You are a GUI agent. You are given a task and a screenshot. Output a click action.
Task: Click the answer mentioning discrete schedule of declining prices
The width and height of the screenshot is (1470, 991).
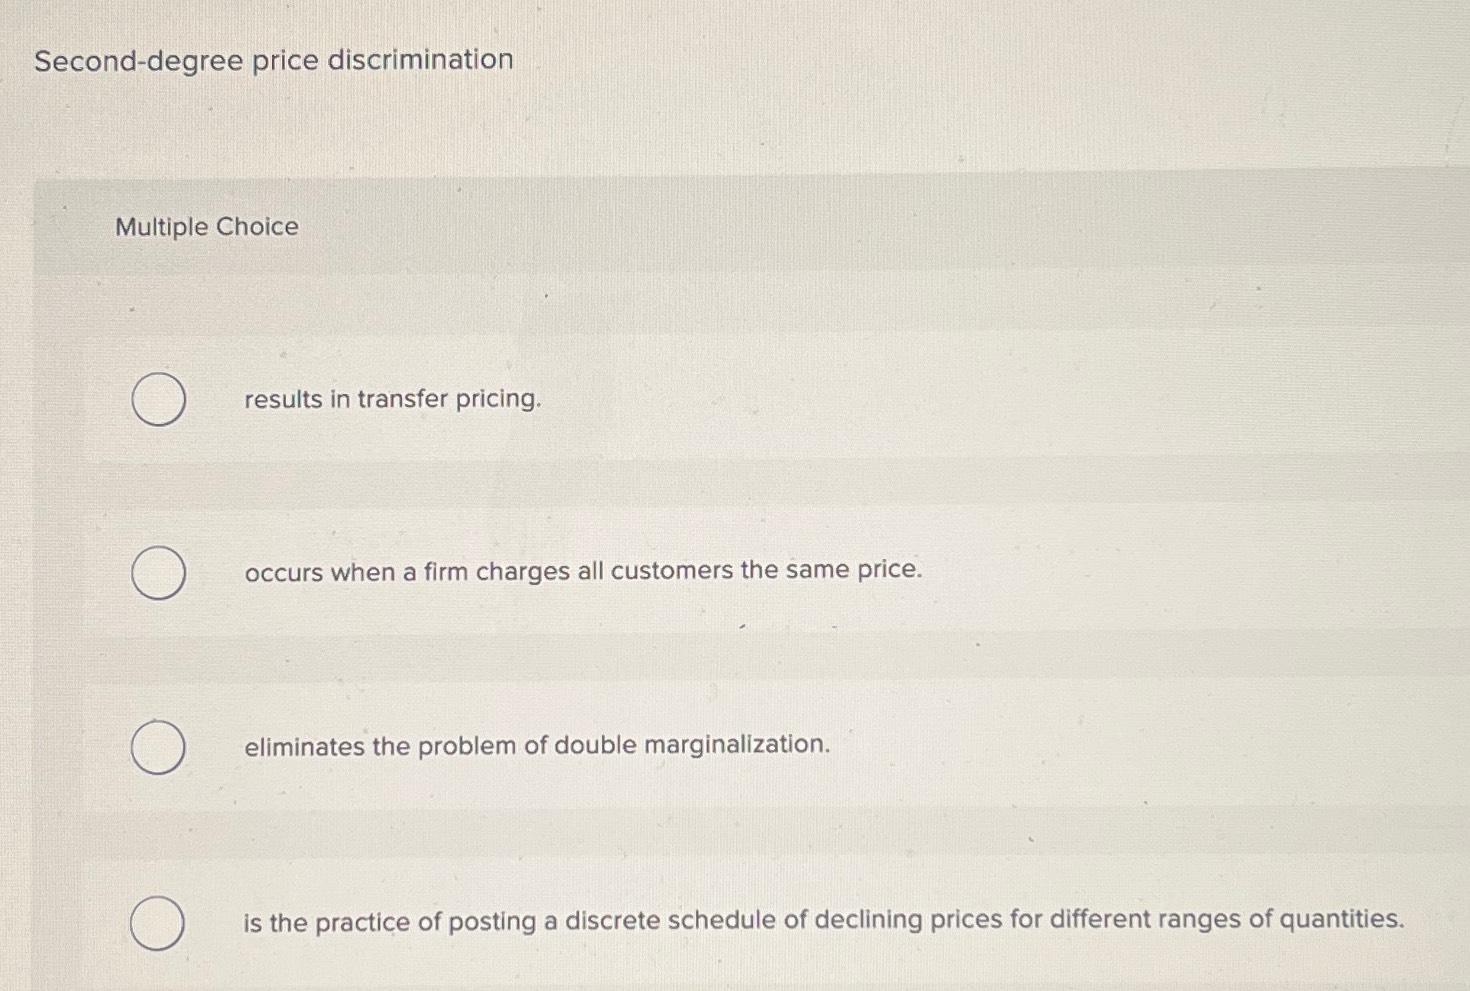click(x=821, y=920)
